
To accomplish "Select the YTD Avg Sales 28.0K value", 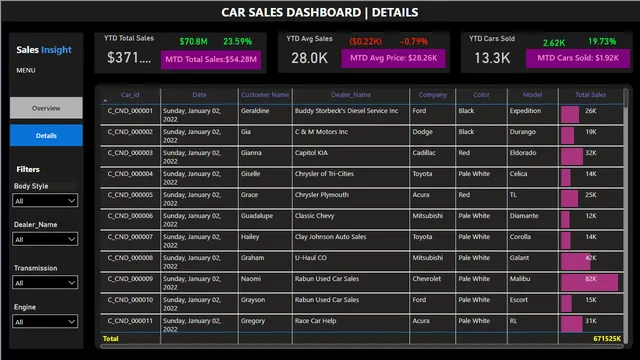I will tap(309, 58).
